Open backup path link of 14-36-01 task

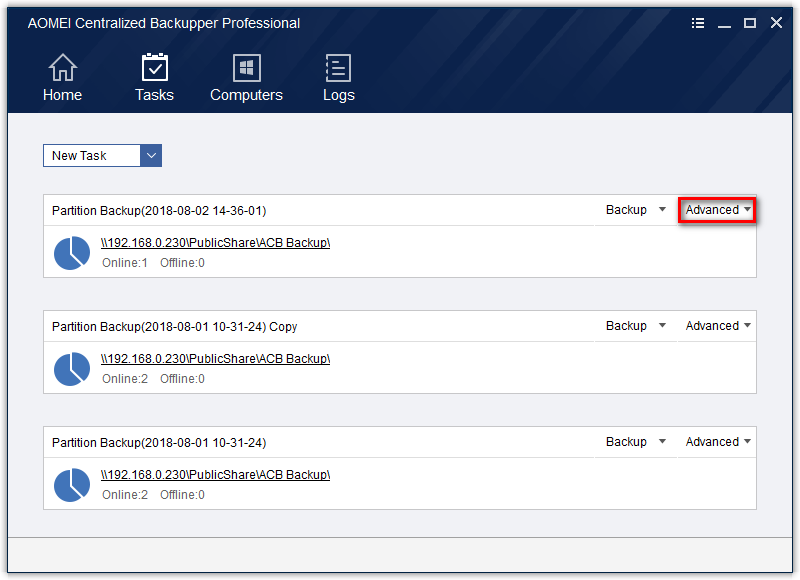point(215,243)
